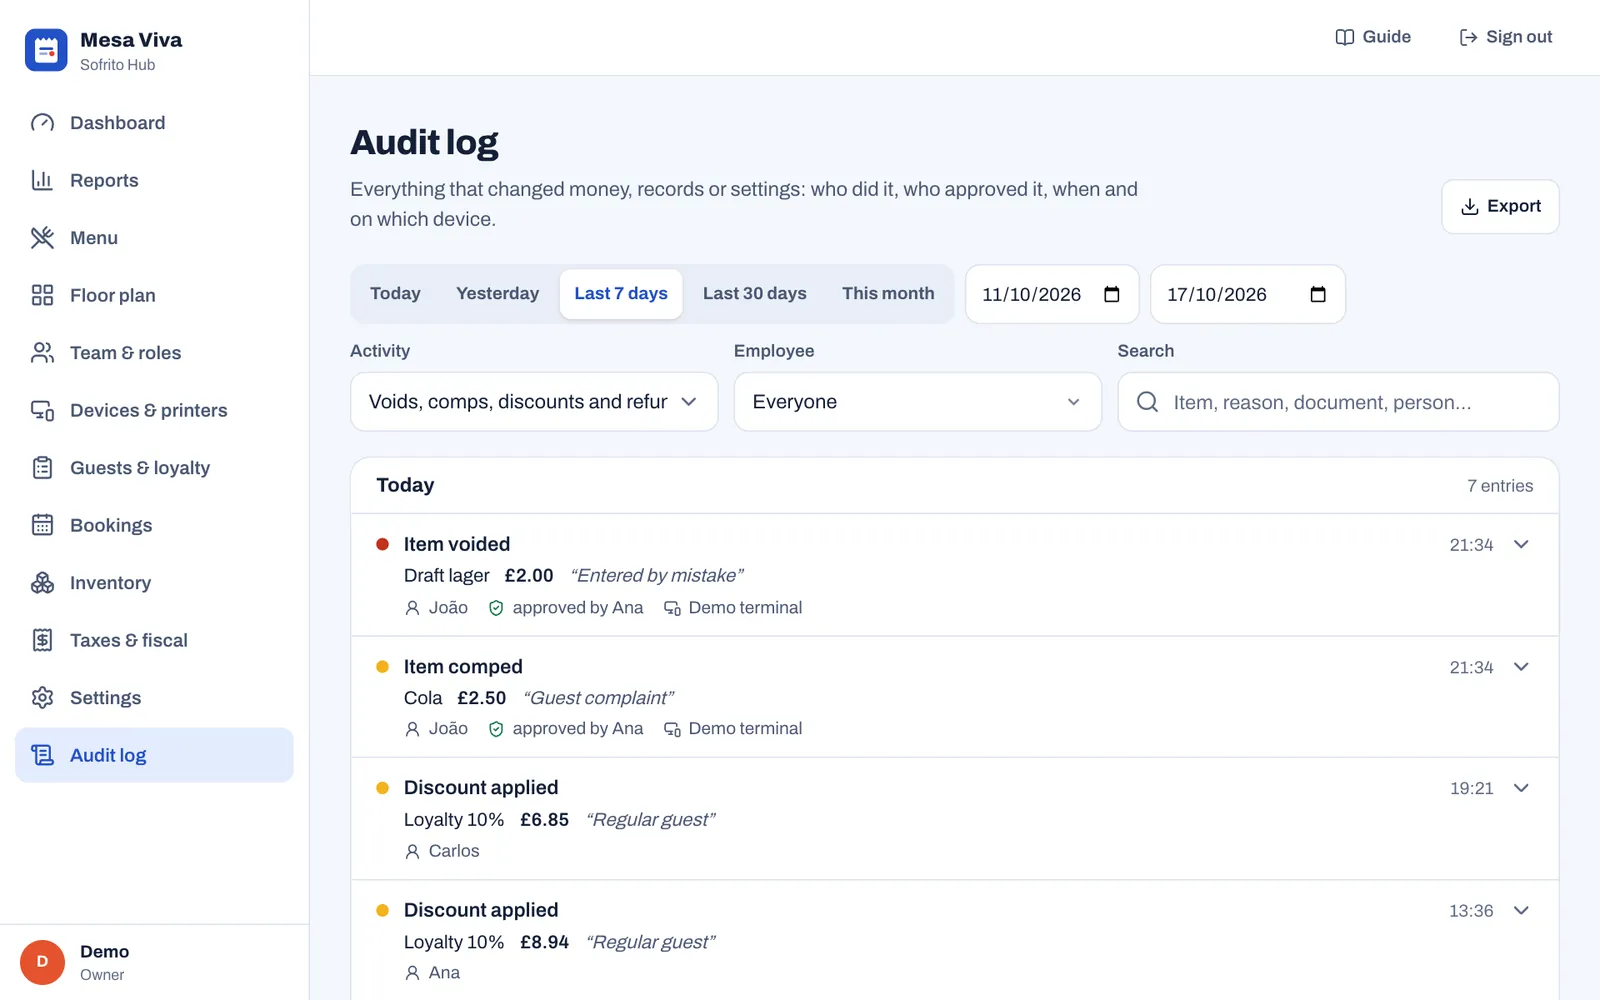Open Dashboard via its gauge icon
The image size is (1600, 1000).
click(42, 123)
